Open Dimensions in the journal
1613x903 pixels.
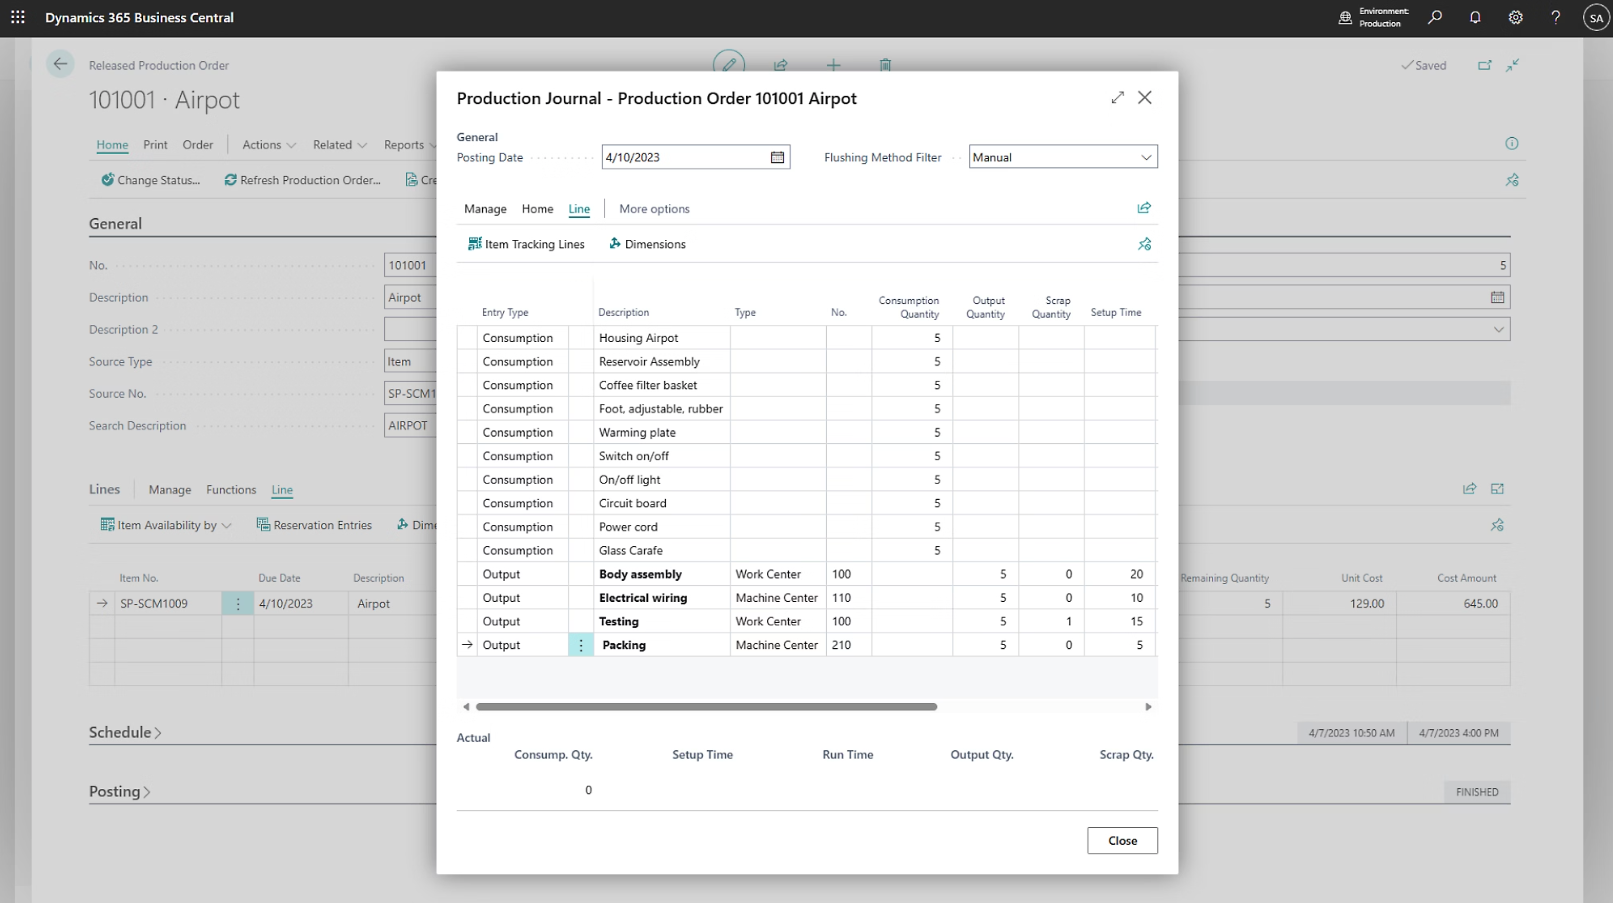(x=647, y=244)
